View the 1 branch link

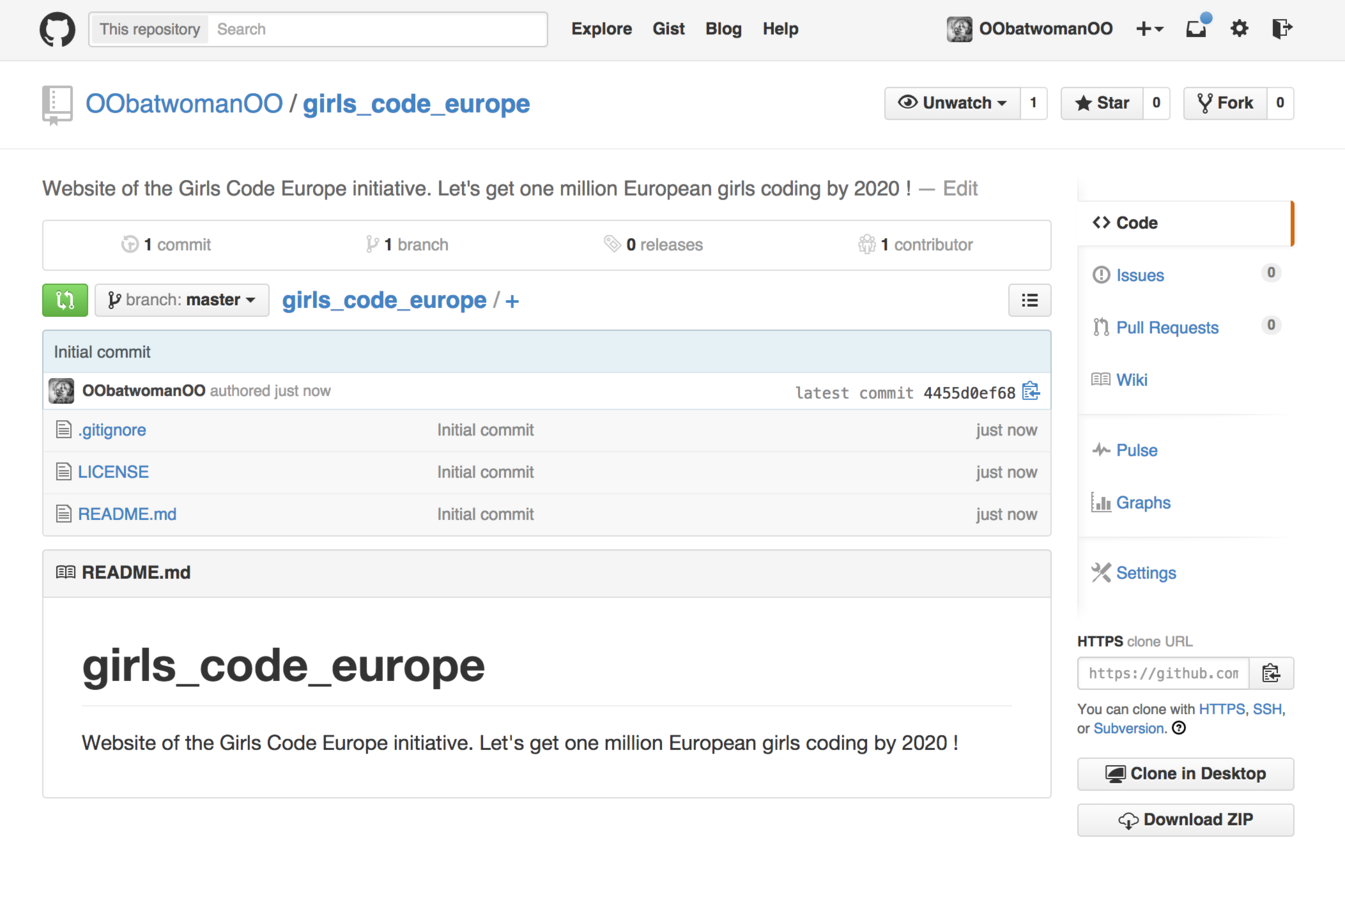407,245
